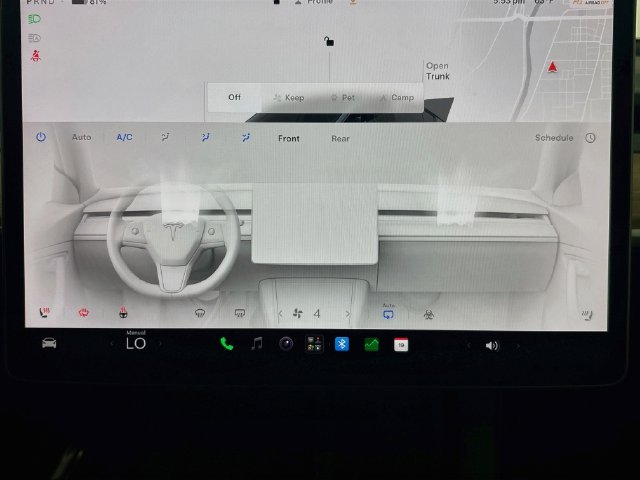The image size is (640, 480).
Task: Open the car controls menu icon
Action: pyautogui.click(x=49, y=343)
